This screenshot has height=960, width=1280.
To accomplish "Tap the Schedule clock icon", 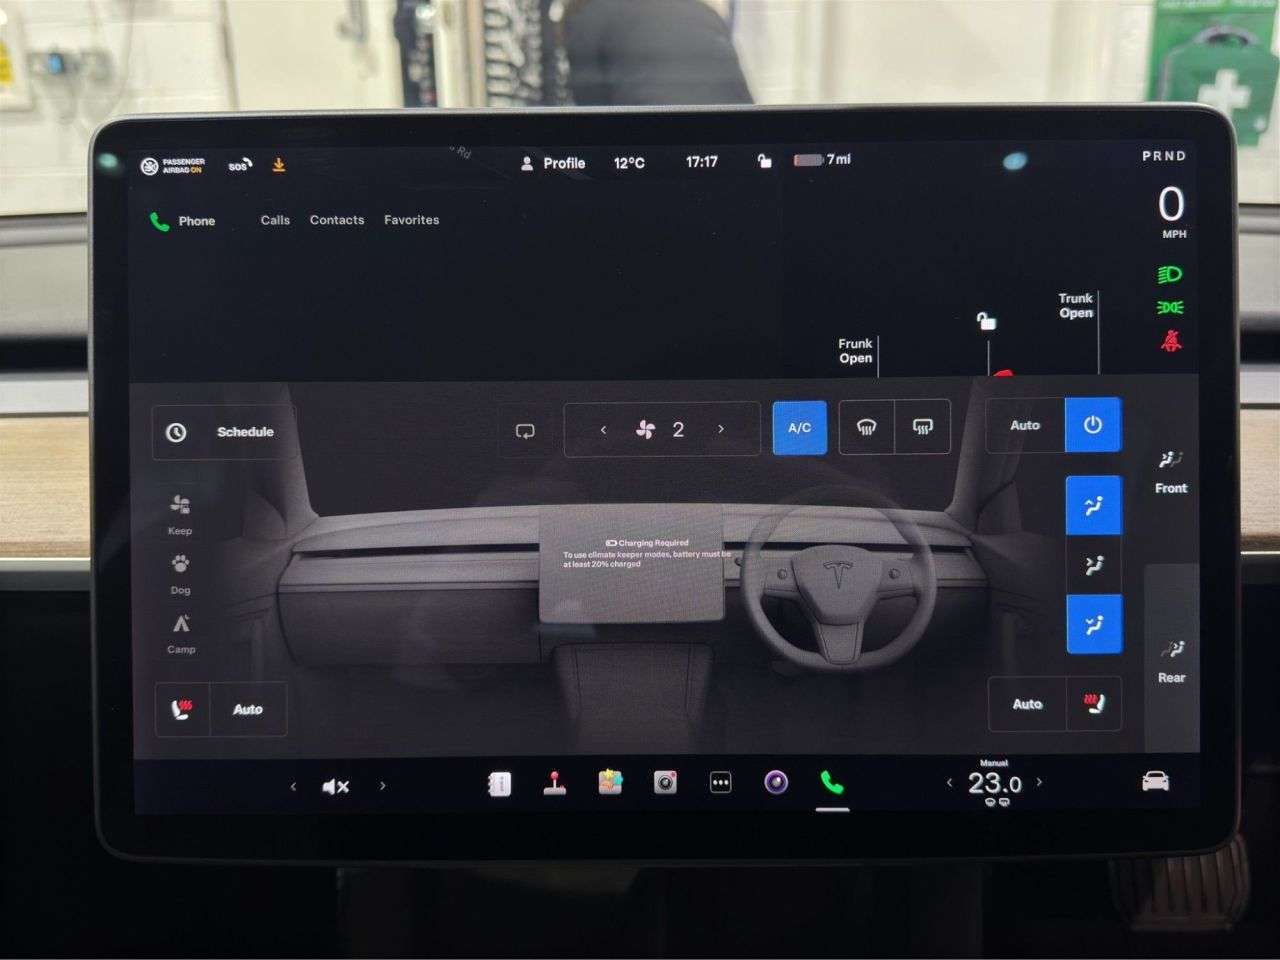I will coord(177,431).
